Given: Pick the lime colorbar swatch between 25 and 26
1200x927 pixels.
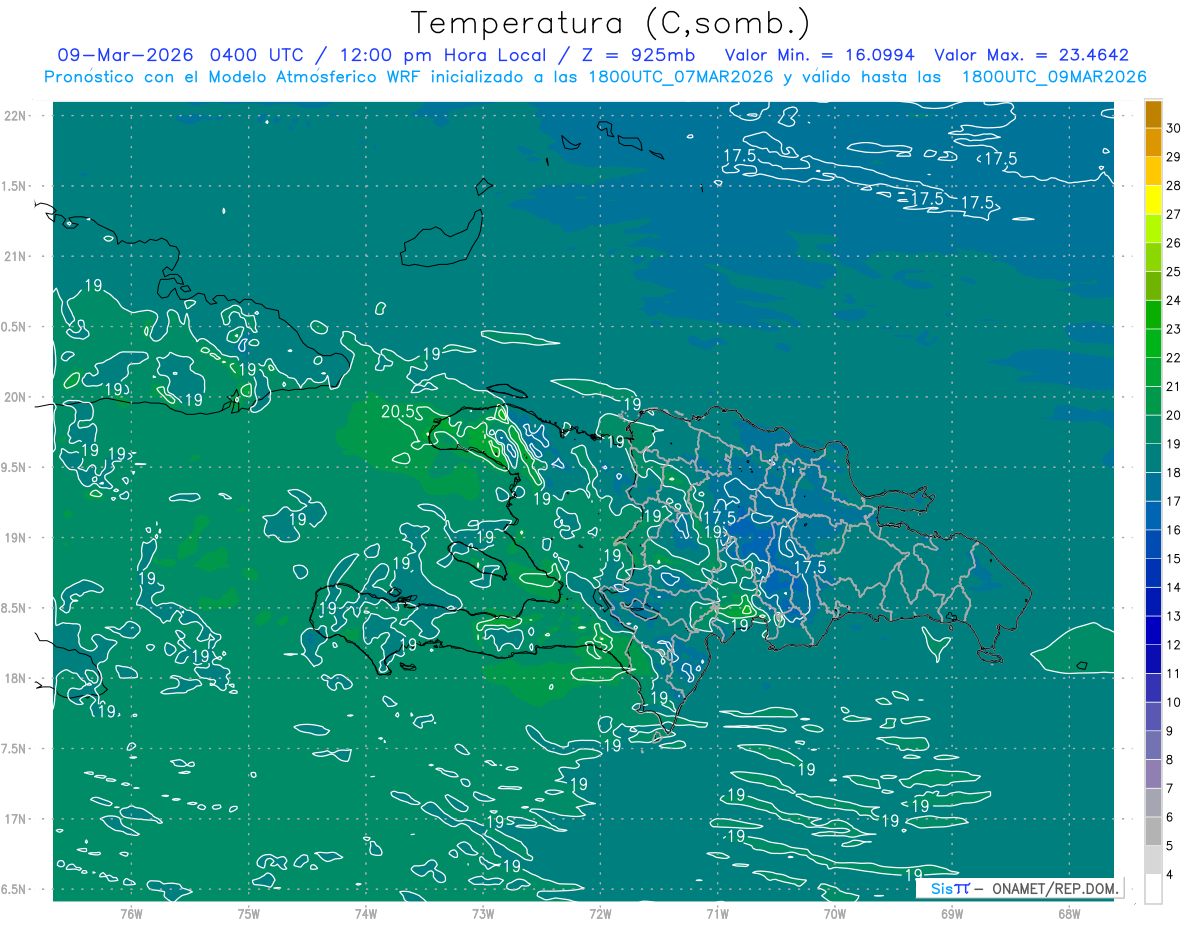Looking at the screenshot, I should (x=1153, y=257).
